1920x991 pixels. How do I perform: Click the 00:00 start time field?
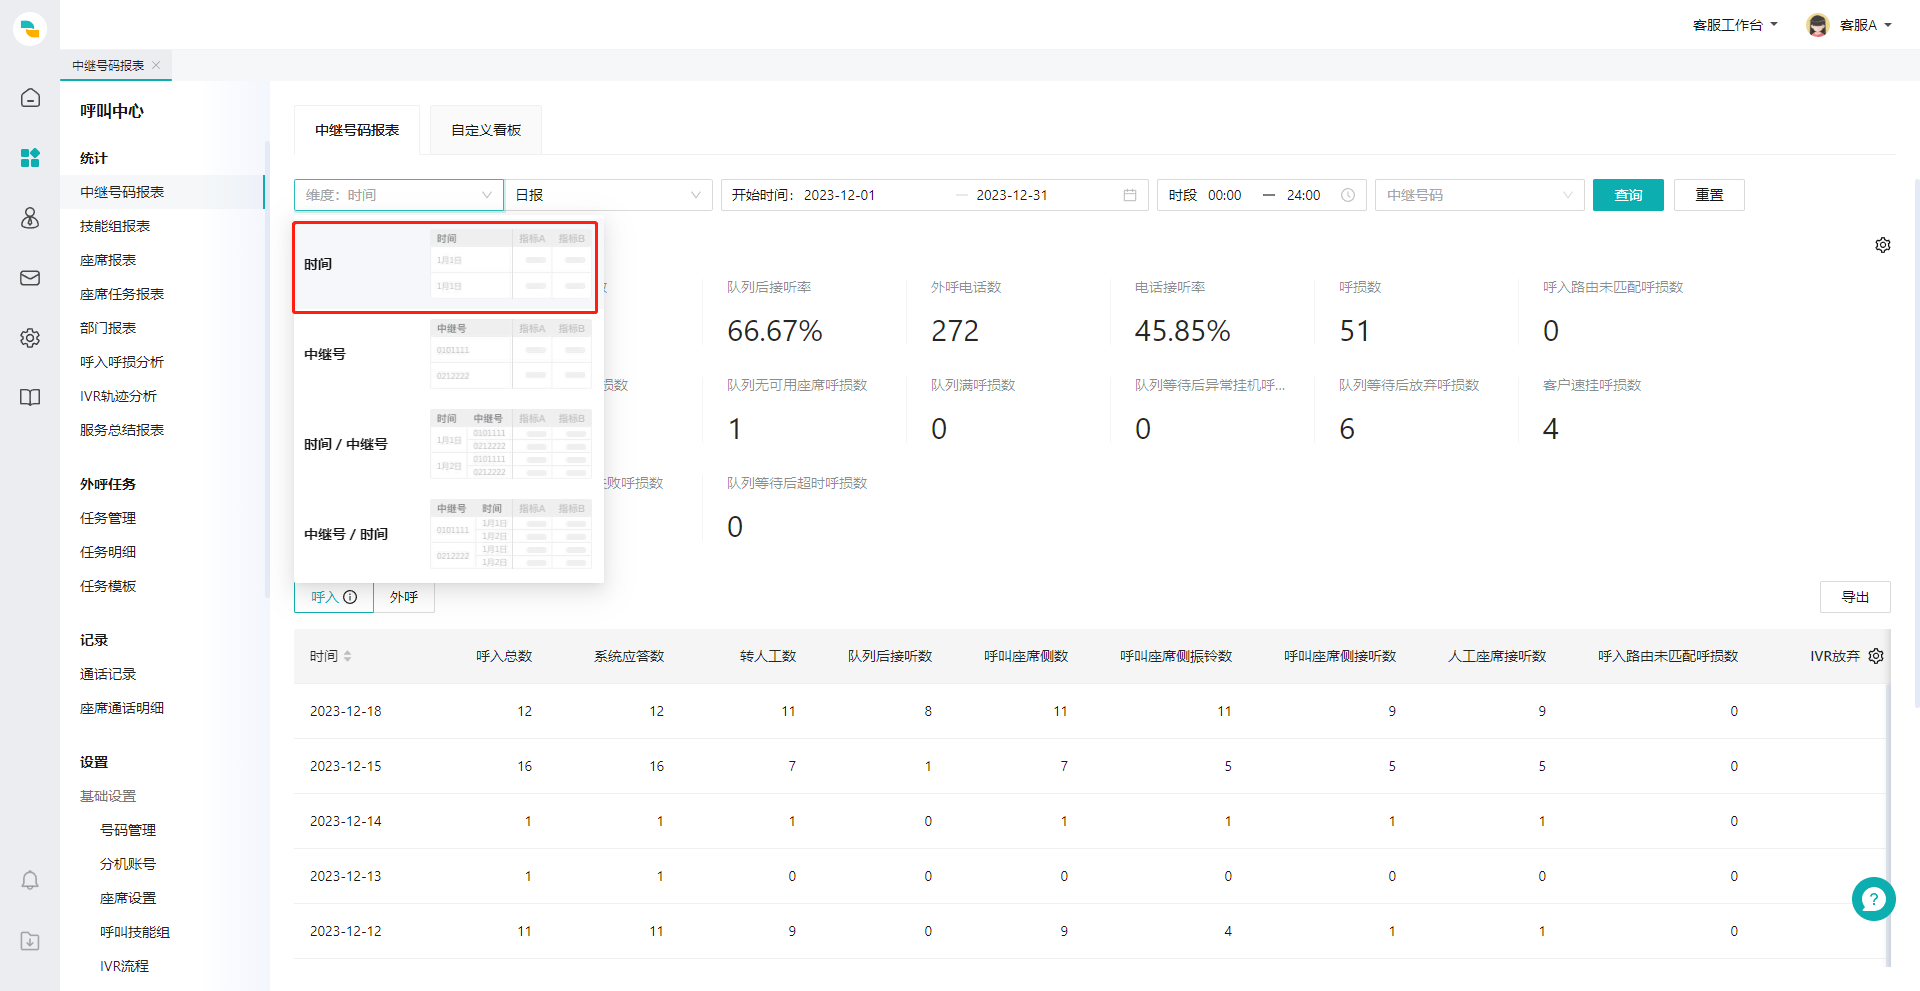(1224, 195)
